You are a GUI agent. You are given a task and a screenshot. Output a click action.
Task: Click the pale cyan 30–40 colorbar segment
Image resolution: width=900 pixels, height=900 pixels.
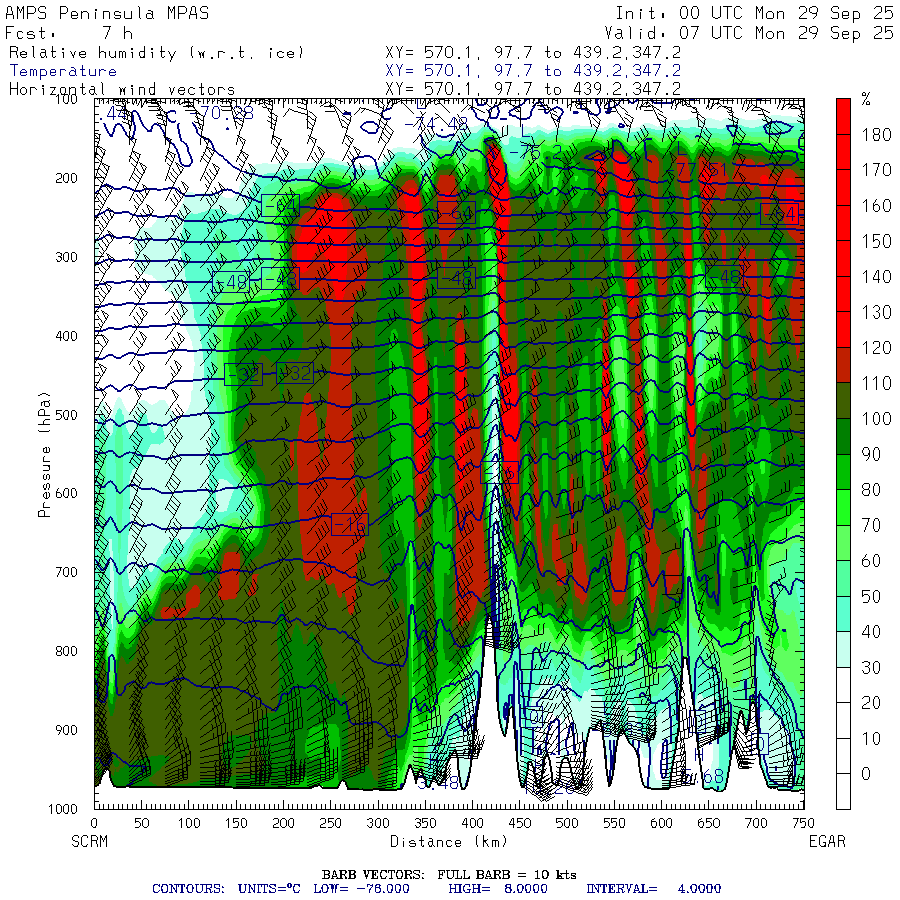tap(843, 649)
